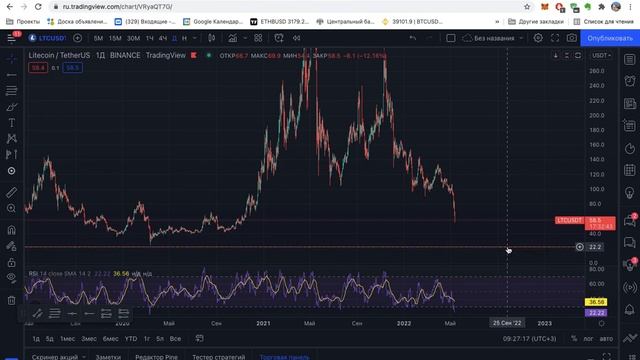Click the go to date icon
Image resolution: width=640 pixels, height=360 pixels.
click(199, 338)
